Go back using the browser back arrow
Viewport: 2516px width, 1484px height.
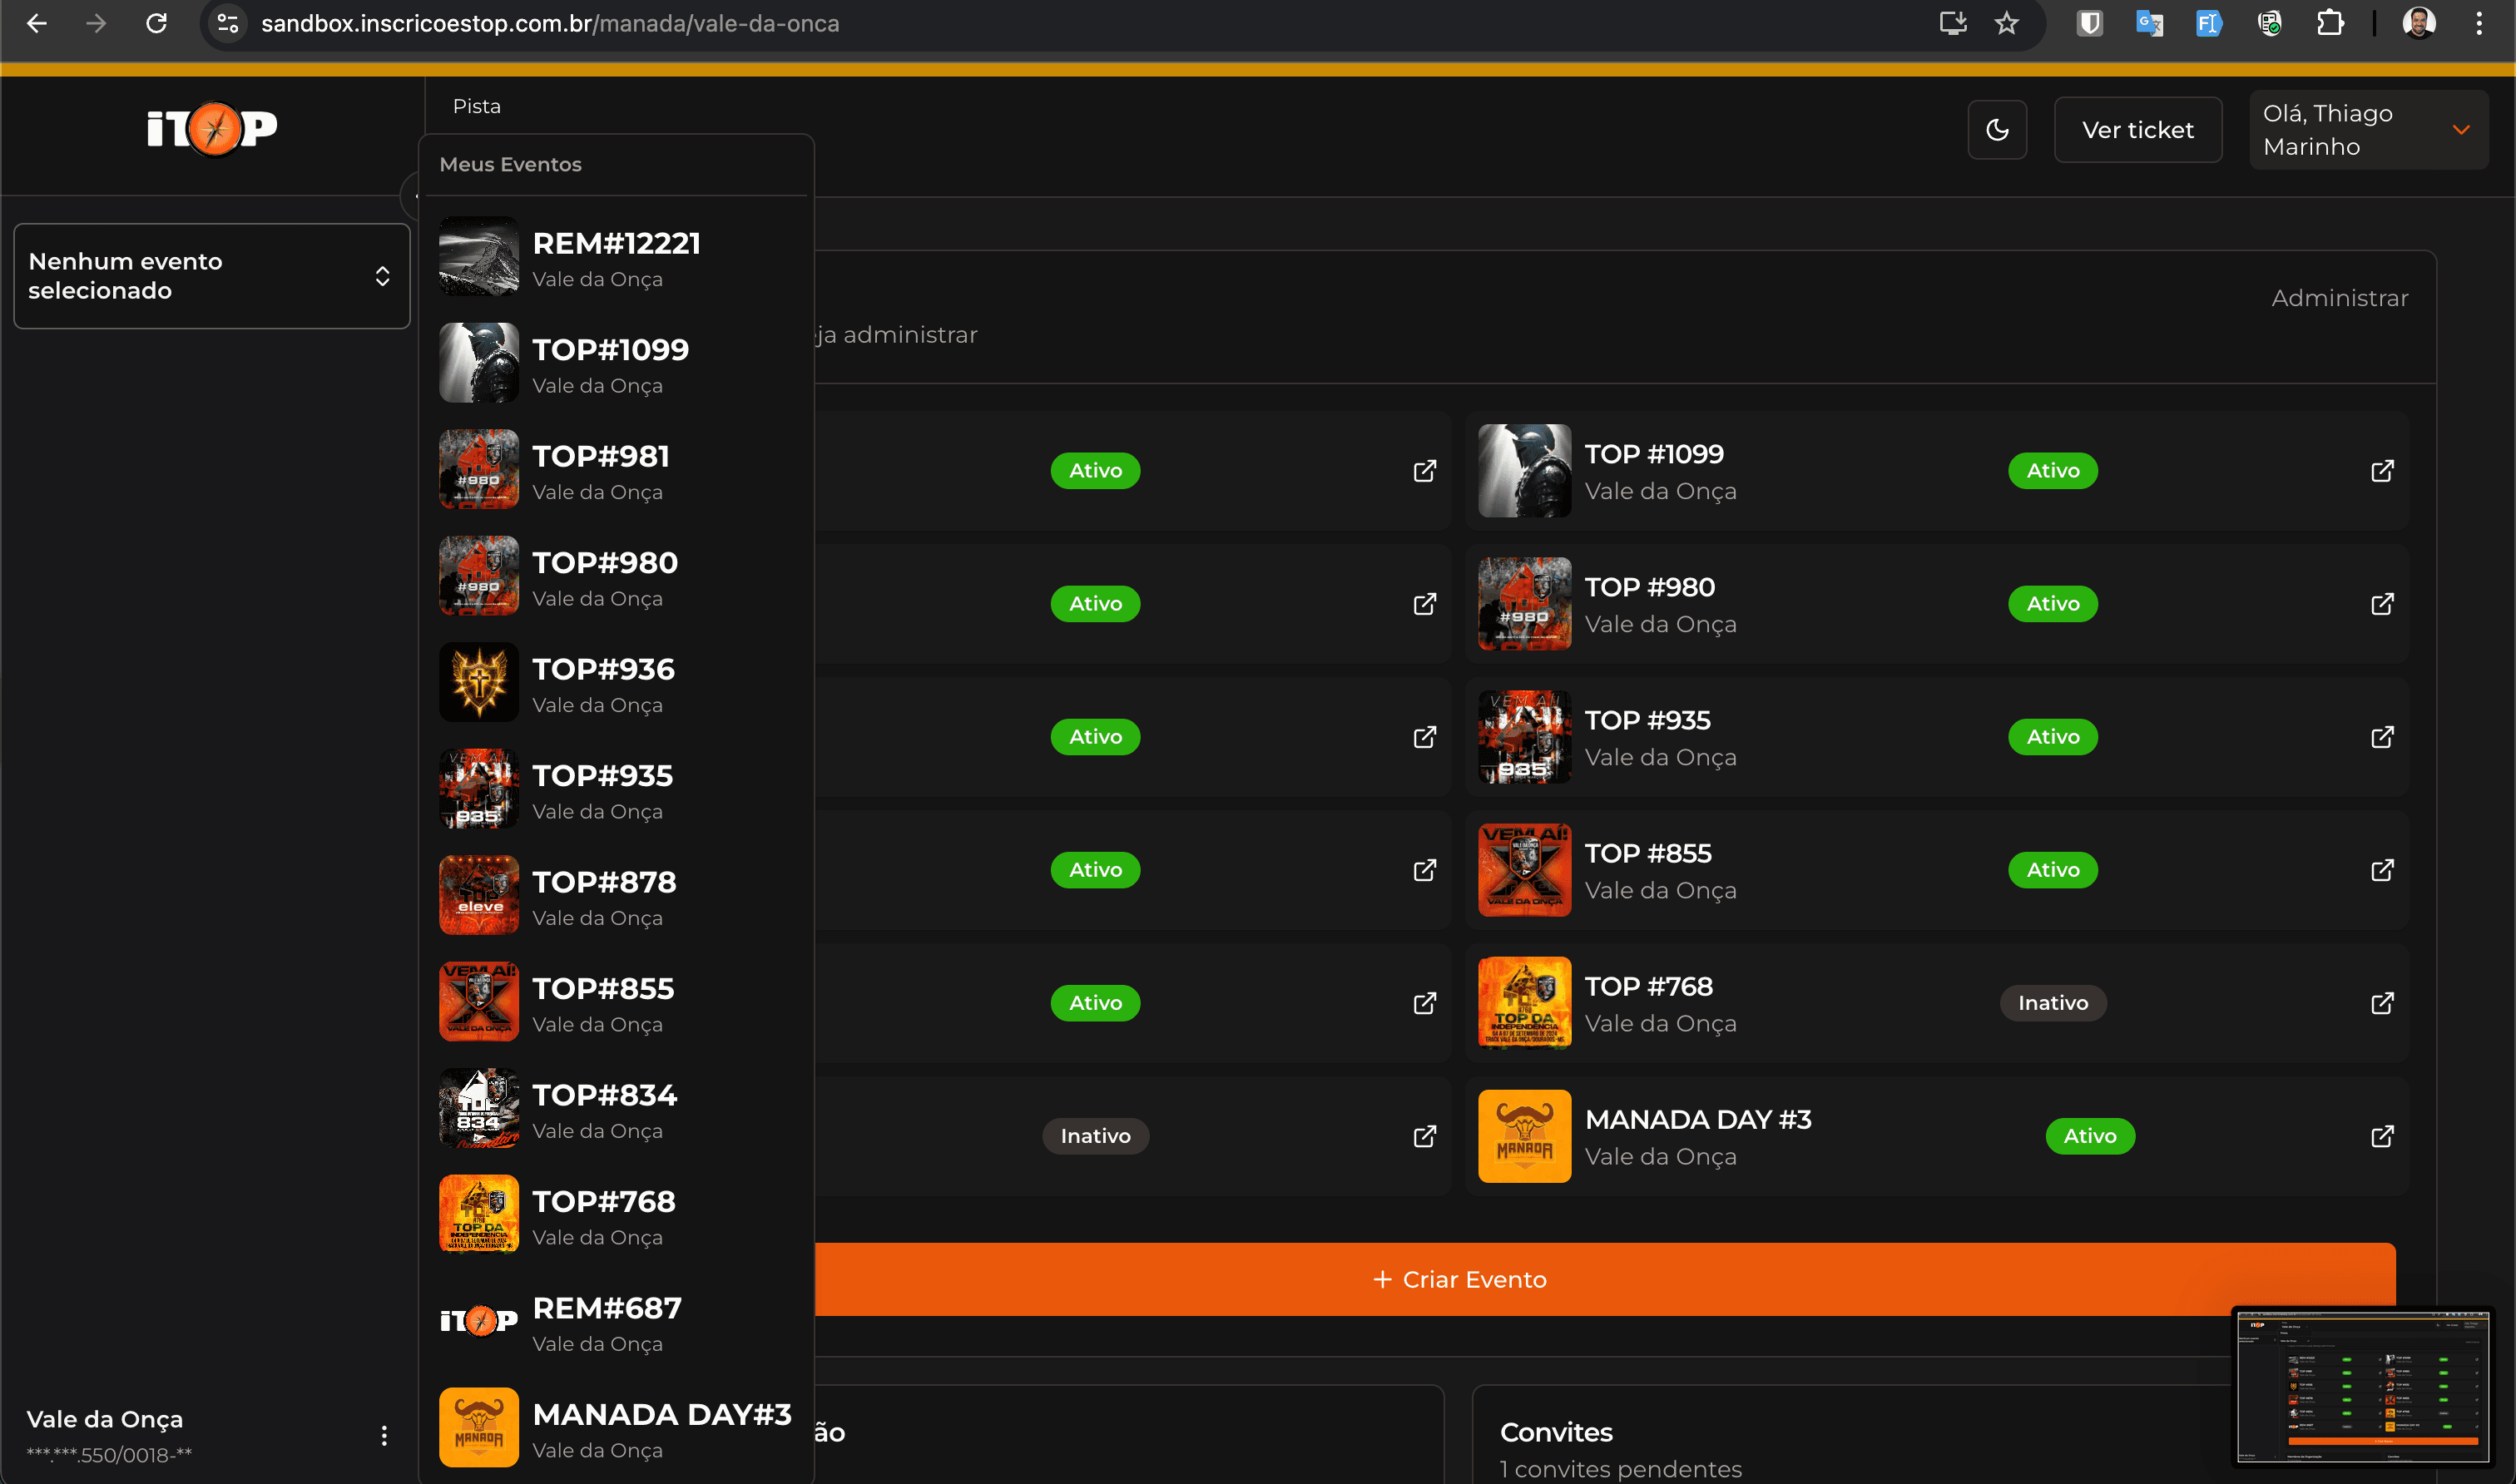point(37,23)
